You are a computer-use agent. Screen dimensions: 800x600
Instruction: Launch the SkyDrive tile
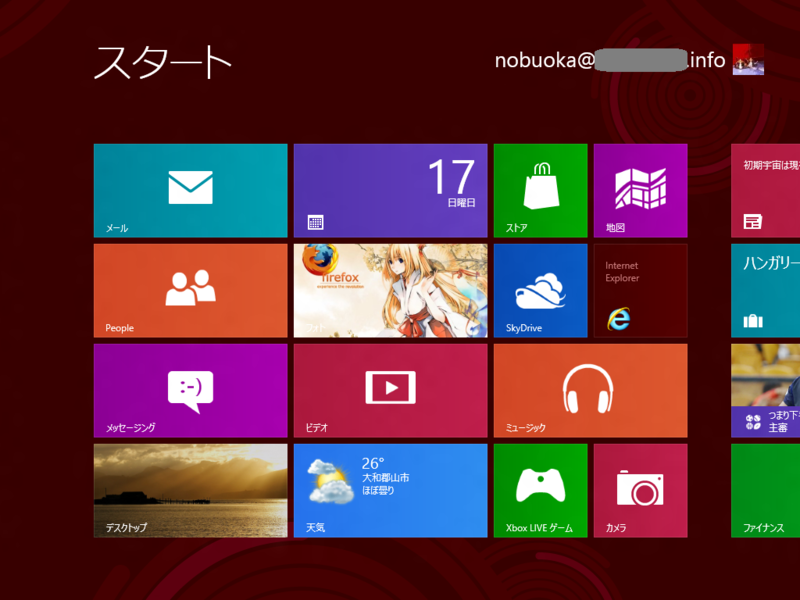click(x=540, y=290)
